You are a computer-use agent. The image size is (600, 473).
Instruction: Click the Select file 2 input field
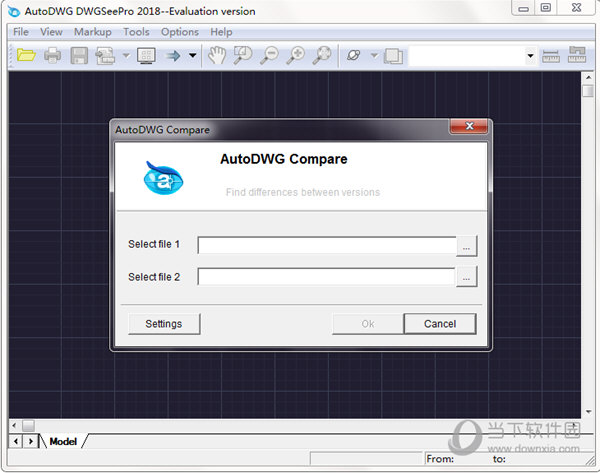[326, 277]
